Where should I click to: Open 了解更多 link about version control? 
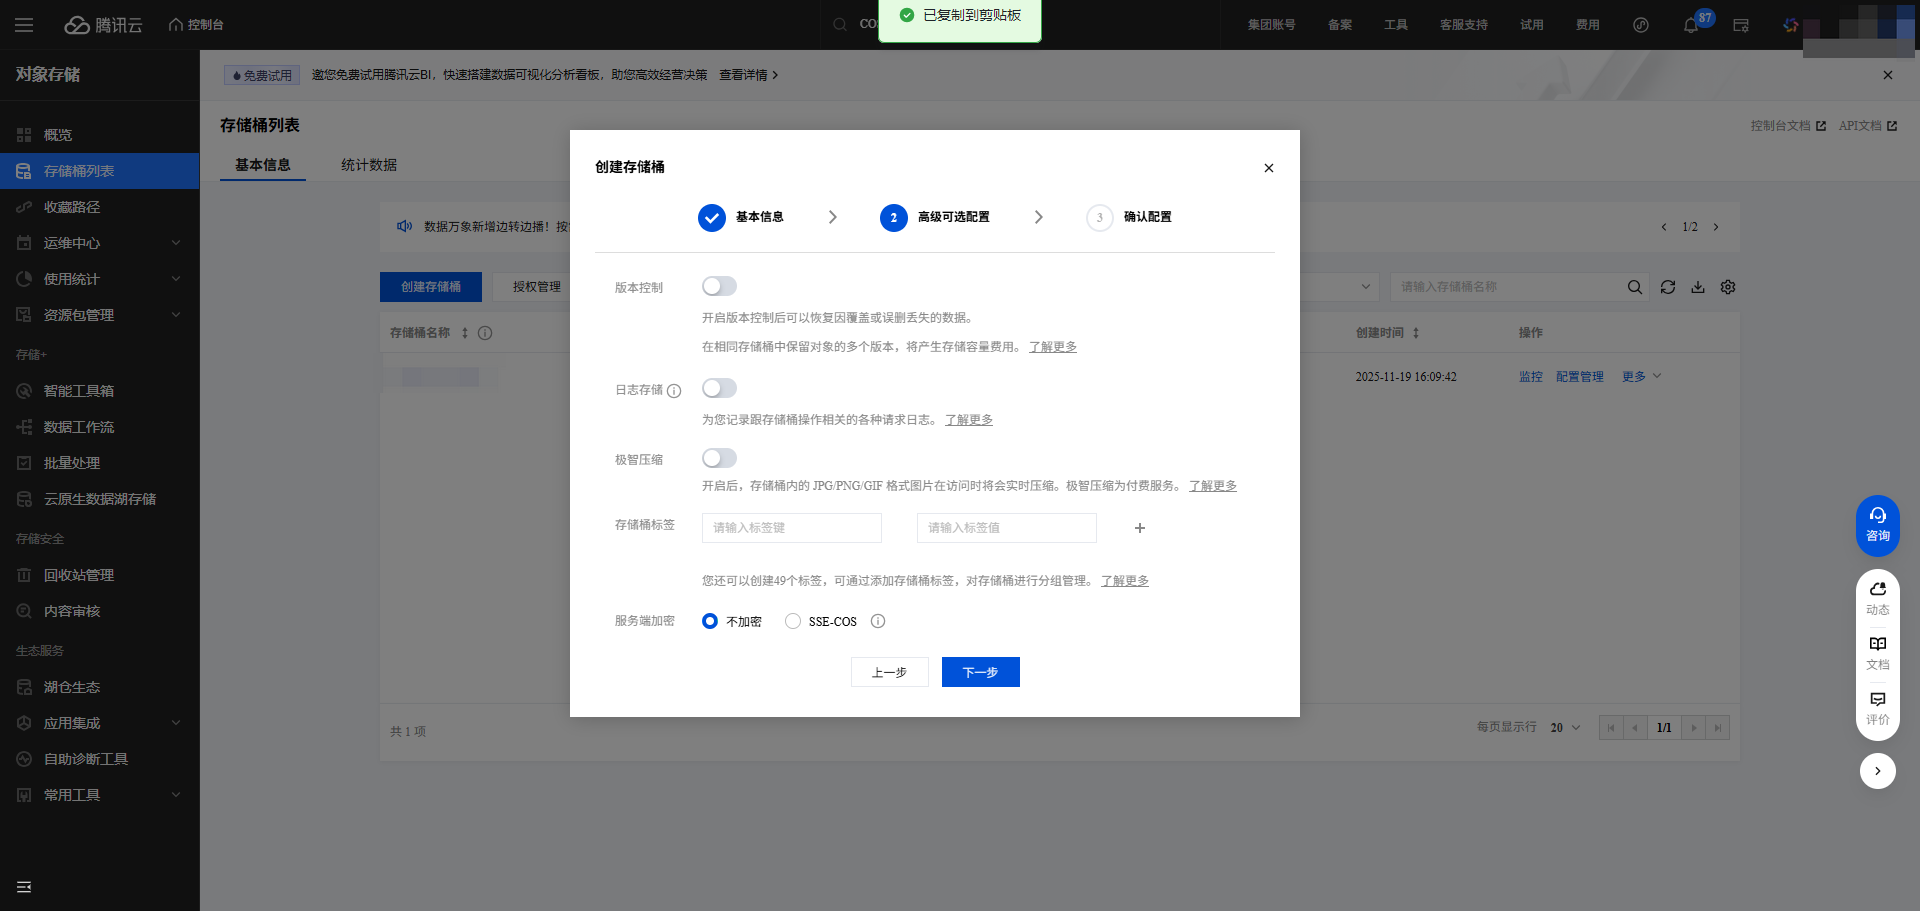[x=1052, y=347]
